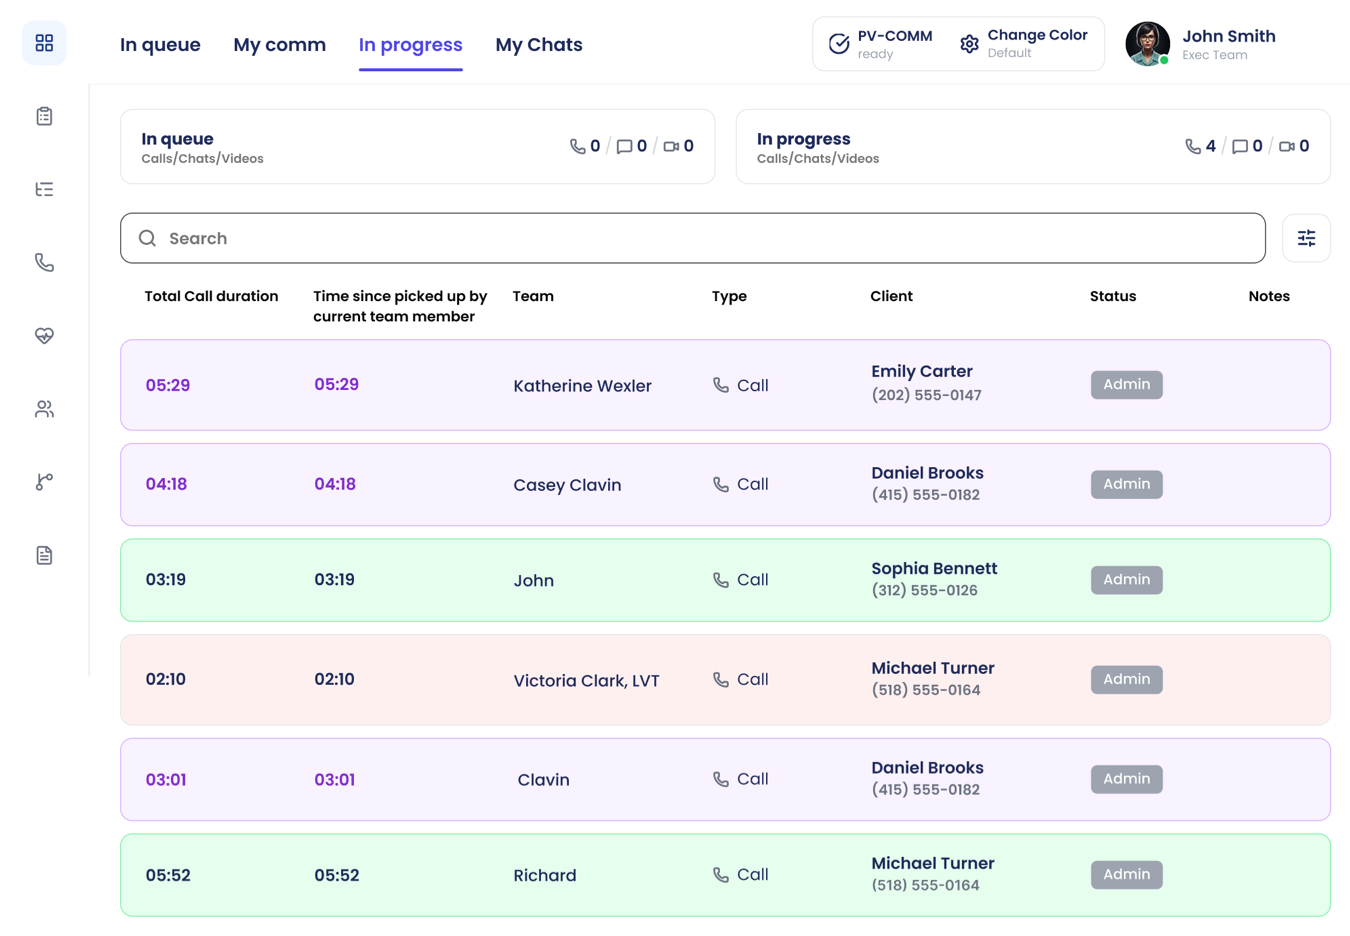Click In progress videos count camera icon
The height and width of the screenshot is (936, 1350).
coord(1287,146)
